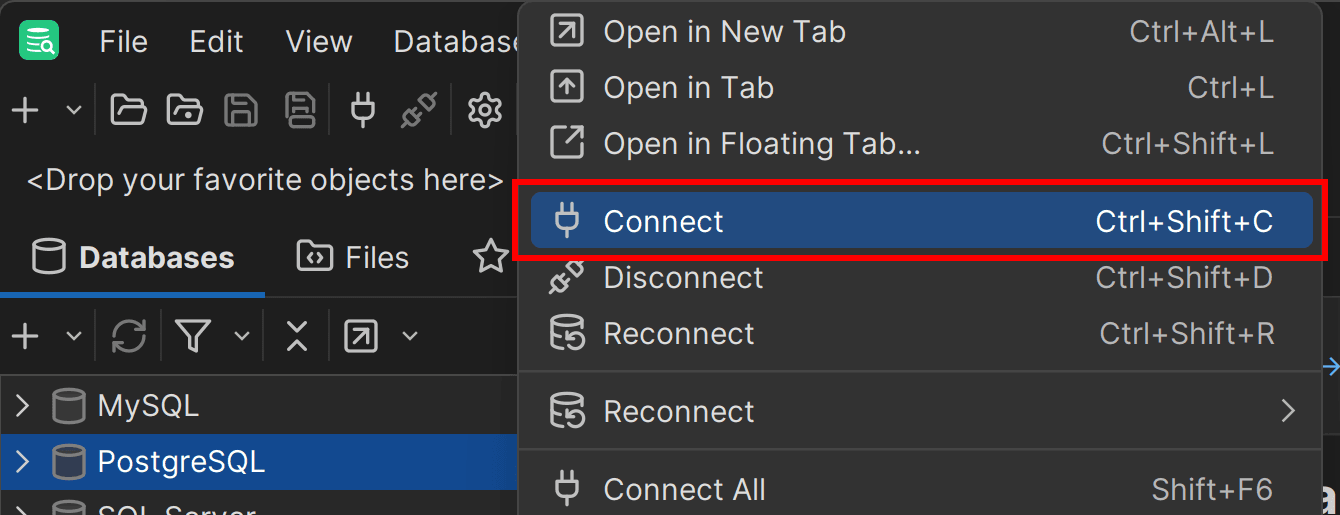Screen dimensions: 1340x515
Task: Click the save all toolbar icon
Action: point(300,110)
